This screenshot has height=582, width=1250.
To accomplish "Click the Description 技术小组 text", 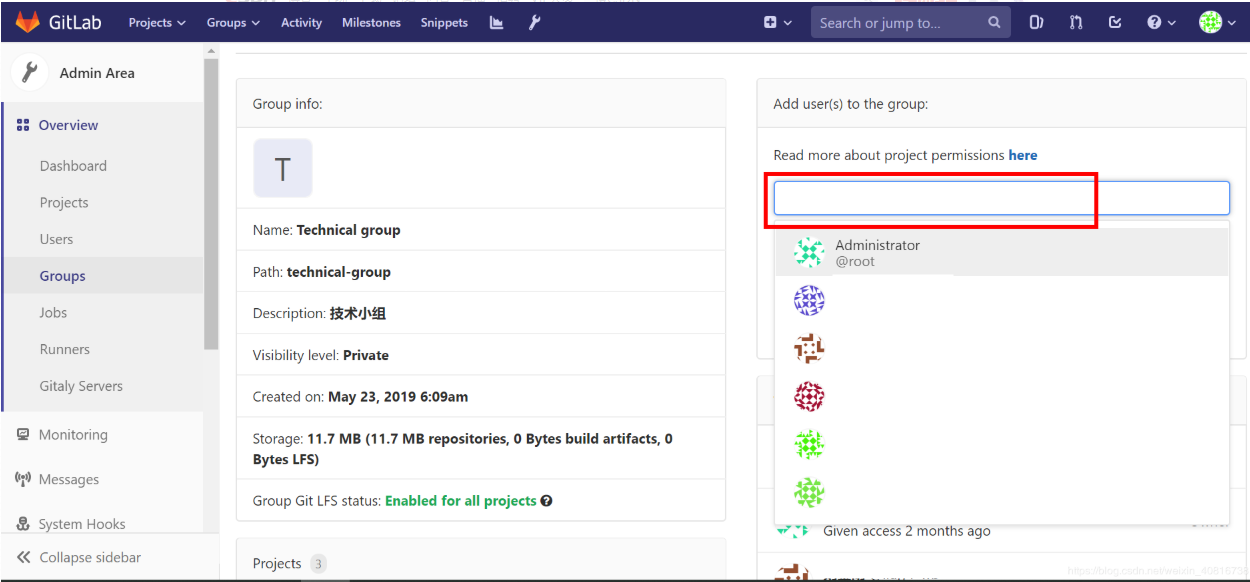I will 319,313.
